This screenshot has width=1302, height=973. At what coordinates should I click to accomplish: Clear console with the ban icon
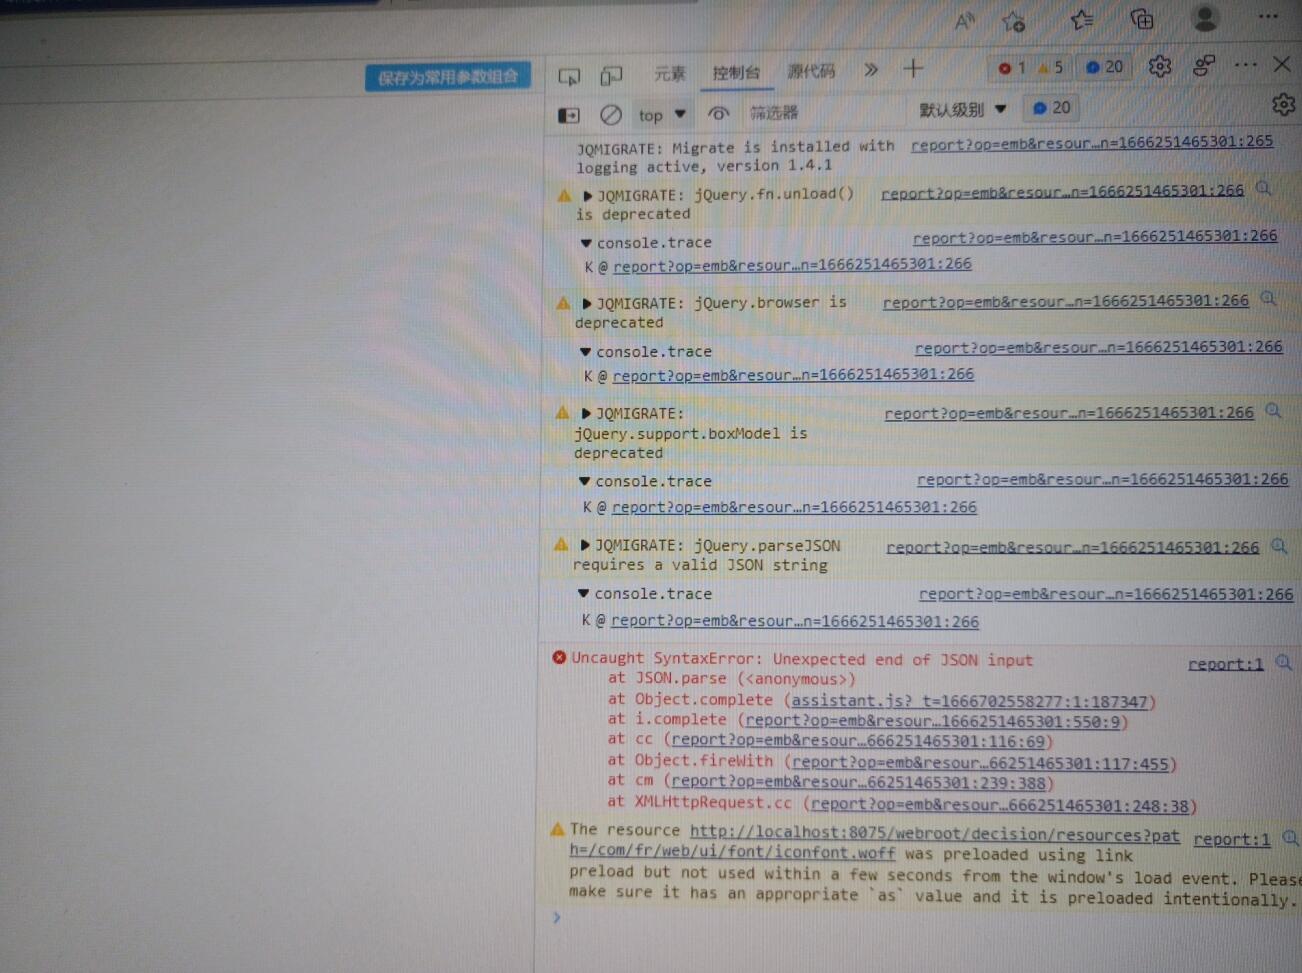610,115
